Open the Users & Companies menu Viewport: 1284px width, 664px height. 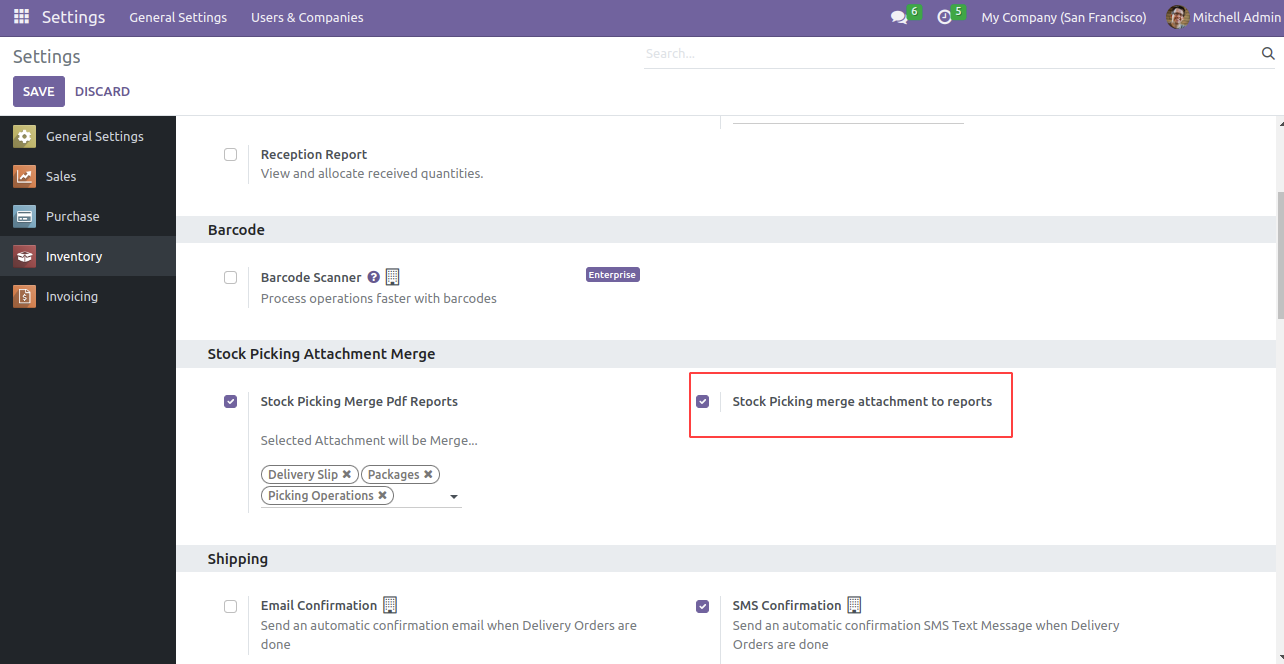306,17
